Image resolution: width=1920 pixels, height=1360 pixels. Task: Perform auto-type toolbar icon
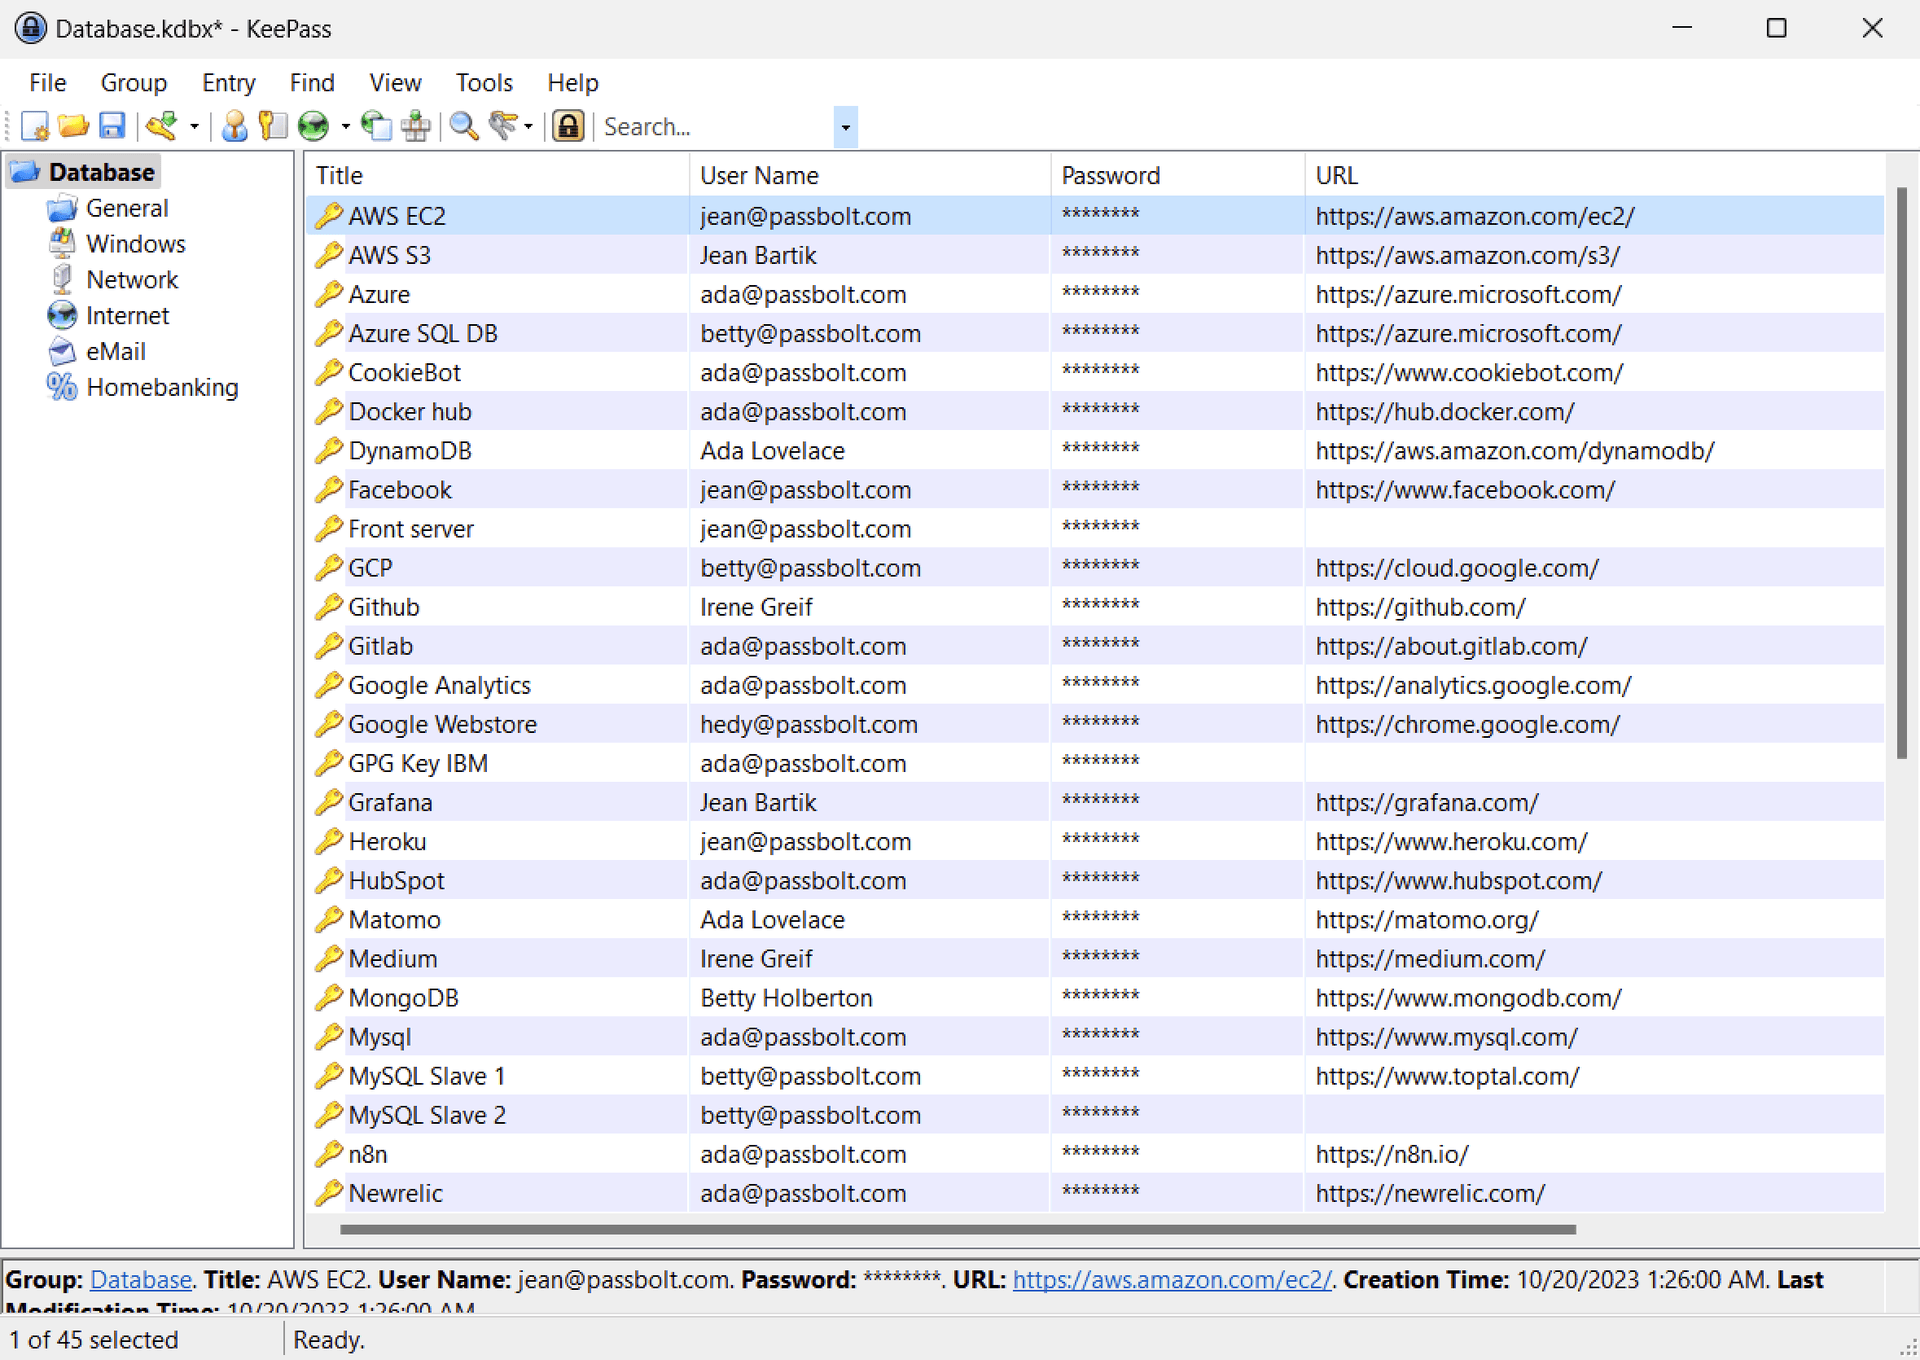tap(416, 126)
